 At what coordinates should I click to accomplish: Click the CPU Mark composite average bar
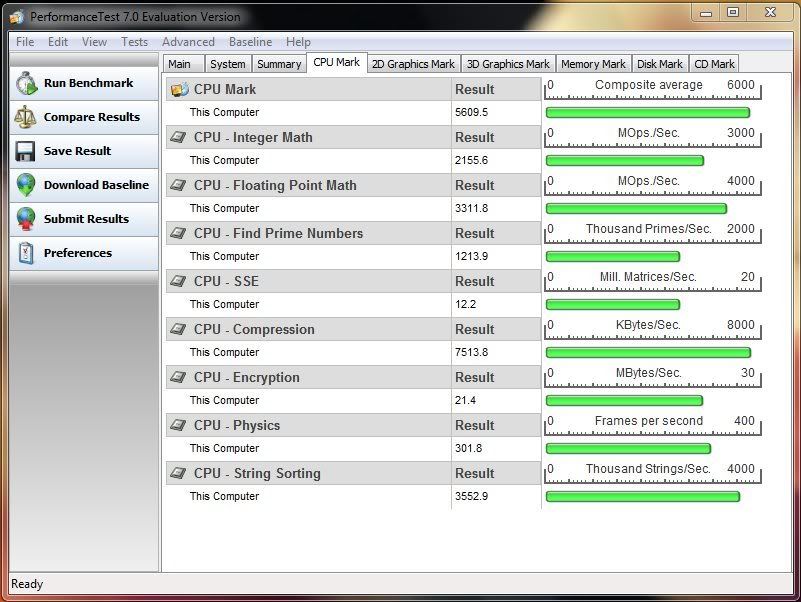click(647, 113)
